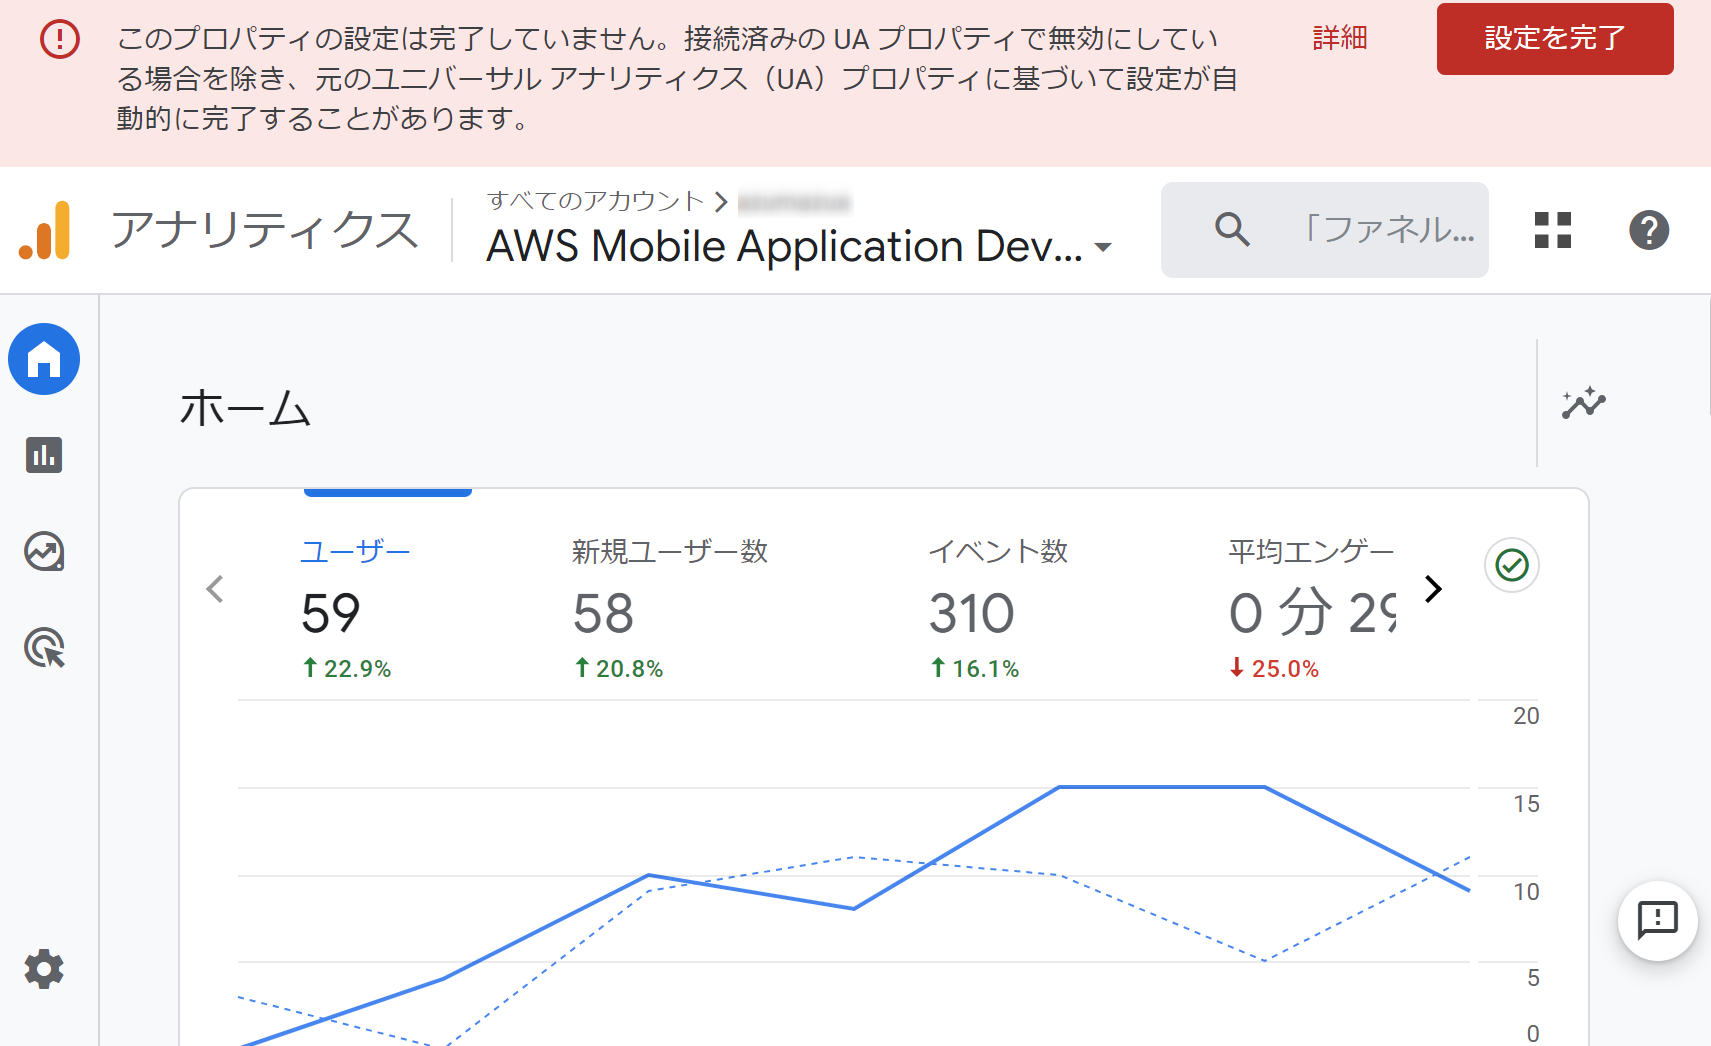Image resolution: width=1711 pixels, height=1046 pixels.
Task: Open the help question mark icon
Action: coord(1649,230)
